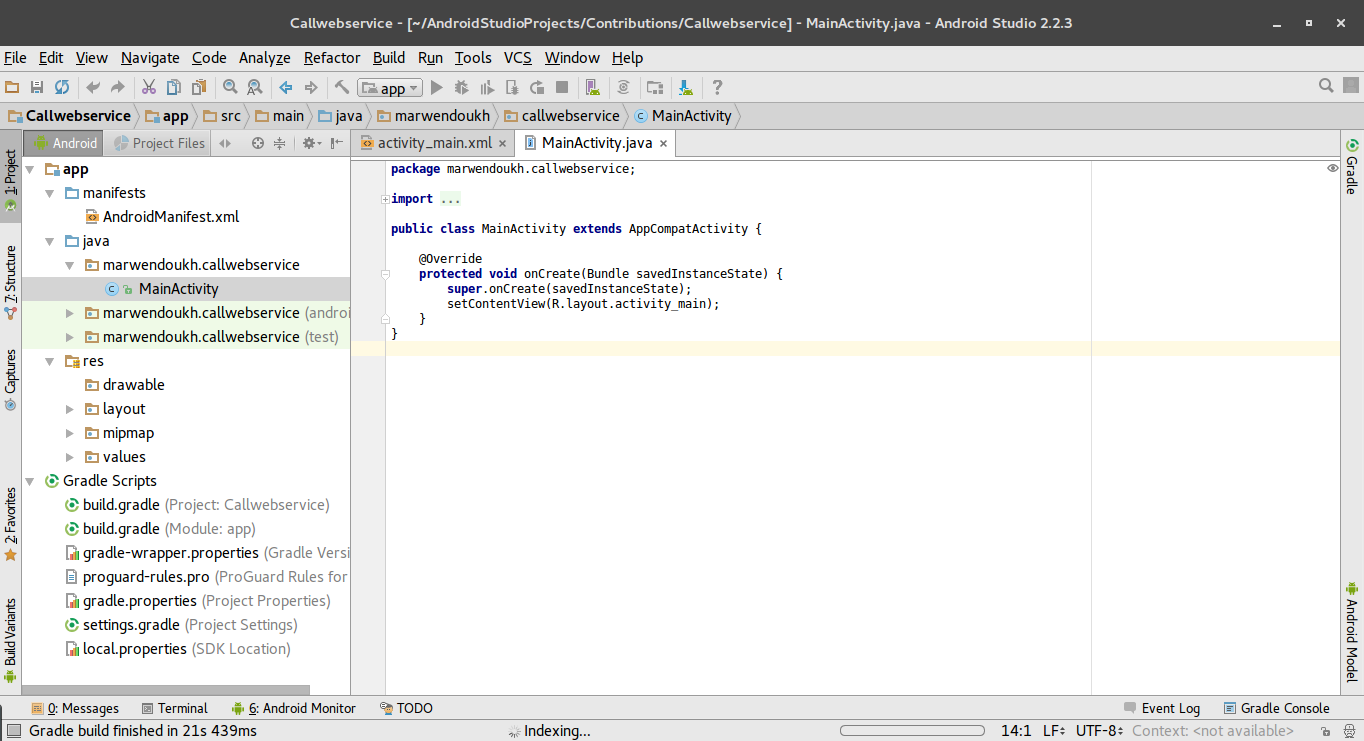Click the Stop square icon

pyautogui.click(x=562, y=88)
